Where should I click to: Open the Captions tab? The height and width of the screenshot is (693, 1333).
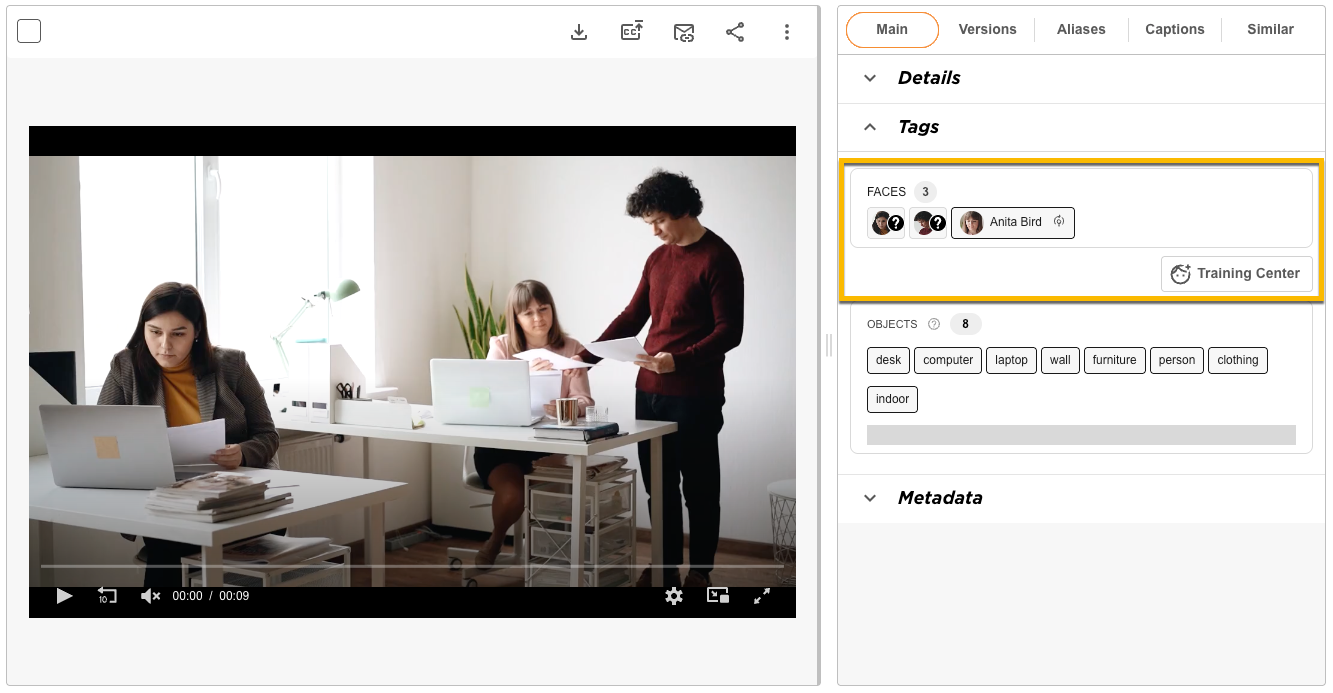1175,30
